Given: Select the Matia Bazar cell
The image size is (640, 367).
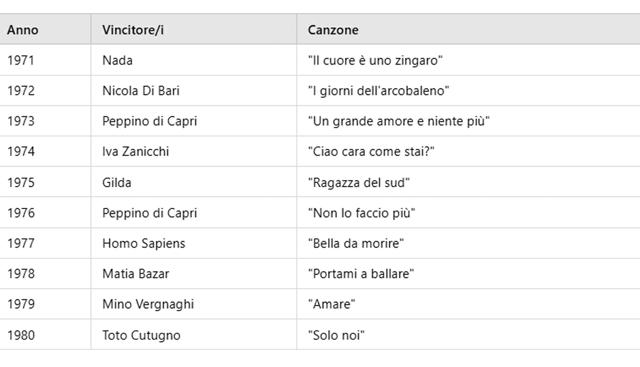Looking at the screenshot, I should coord(136,274).
